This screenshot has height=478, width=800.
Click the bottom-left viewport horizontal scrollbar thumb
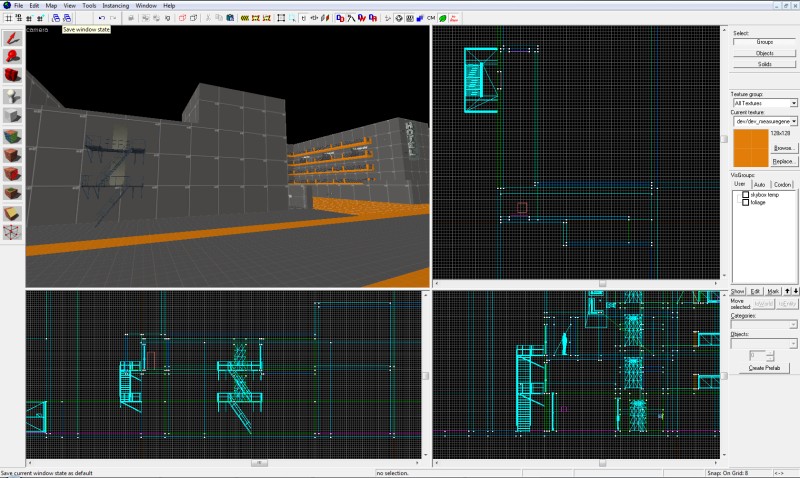point(259,463)
